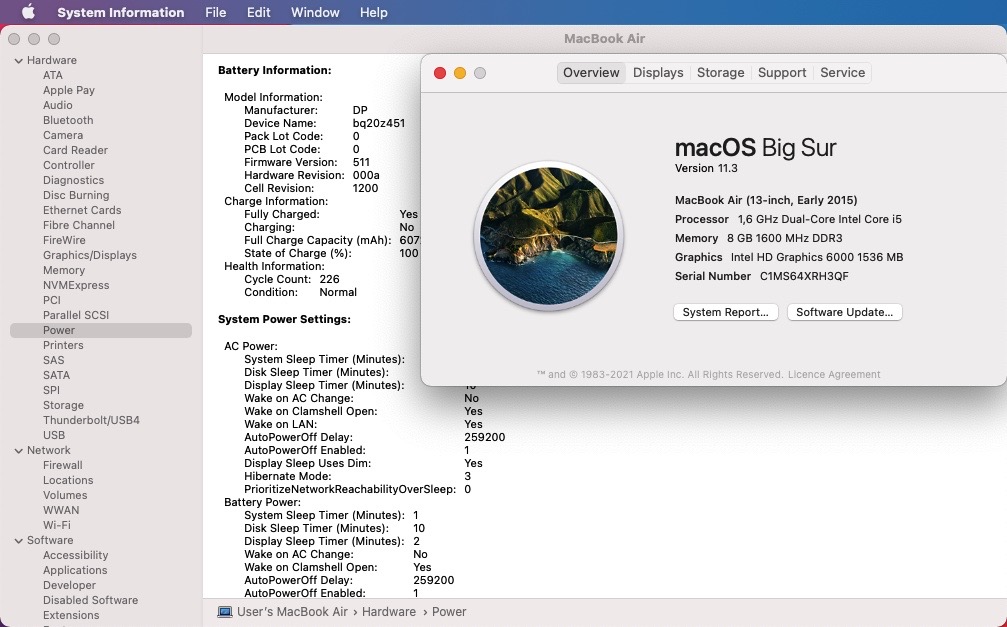Close the About This Mac window
The image size is (1007, 627).
pos(440,73)
